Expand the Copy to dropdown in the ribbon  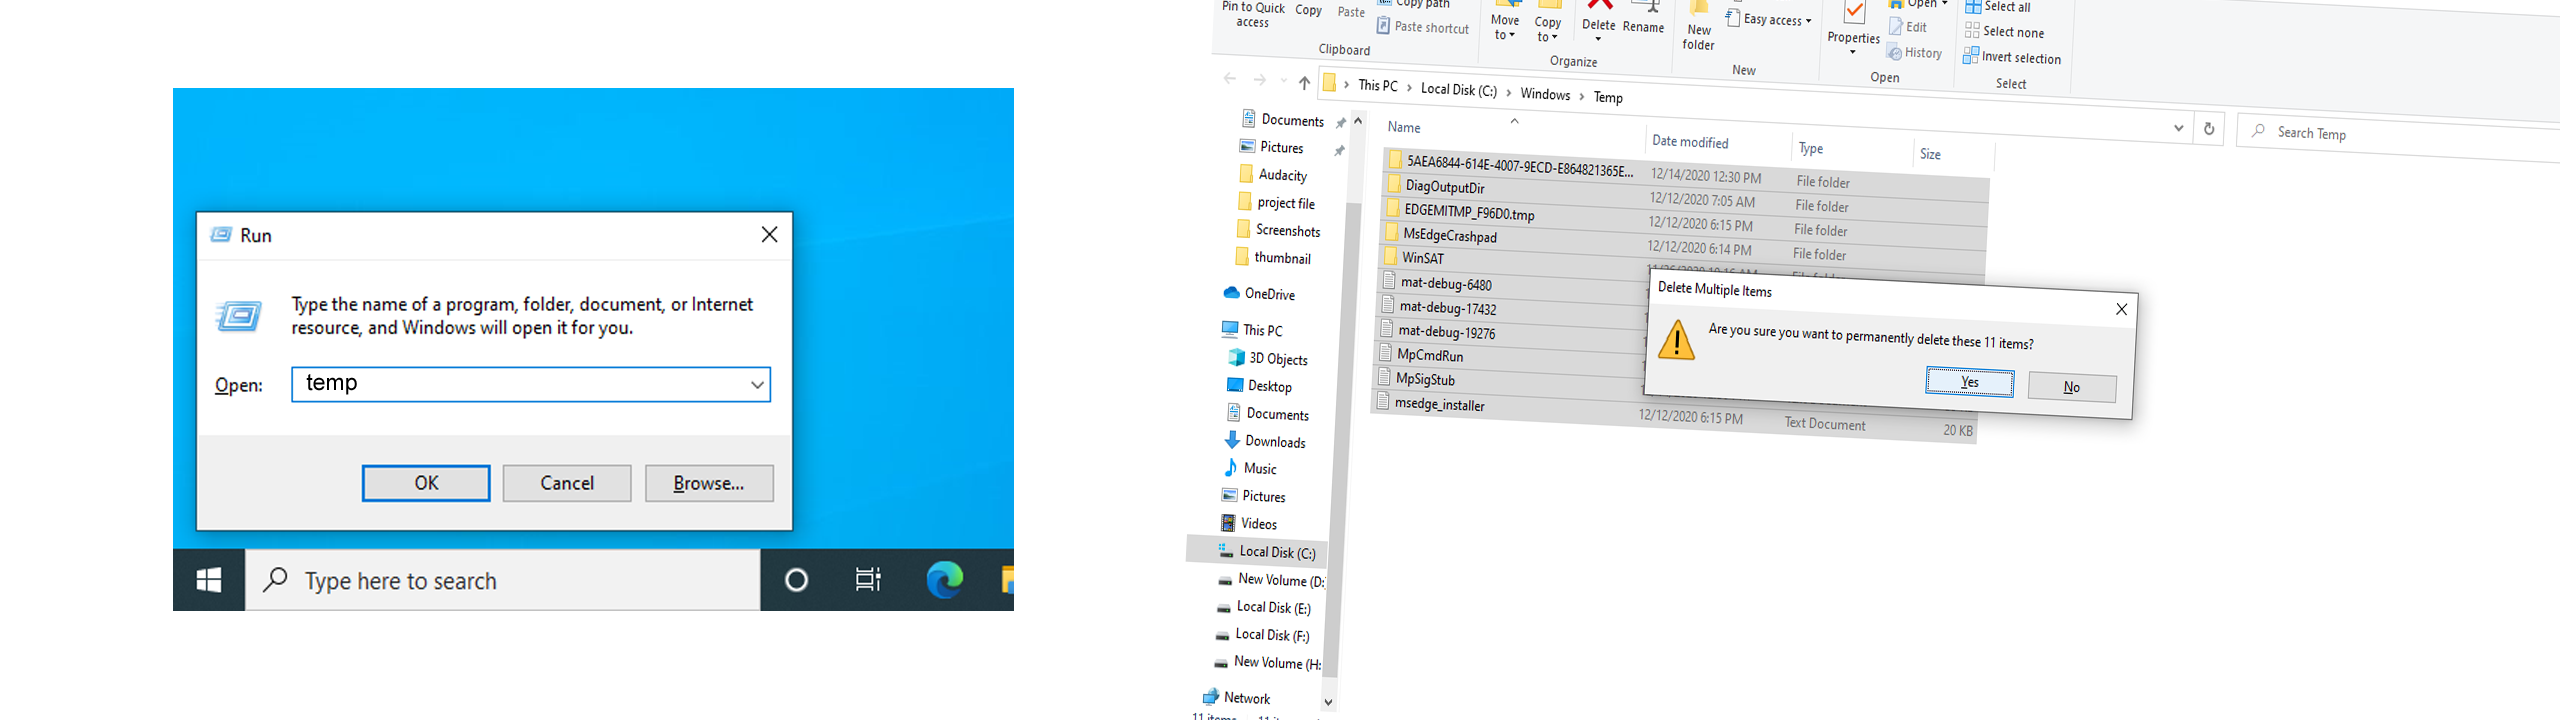[1556, 37]
